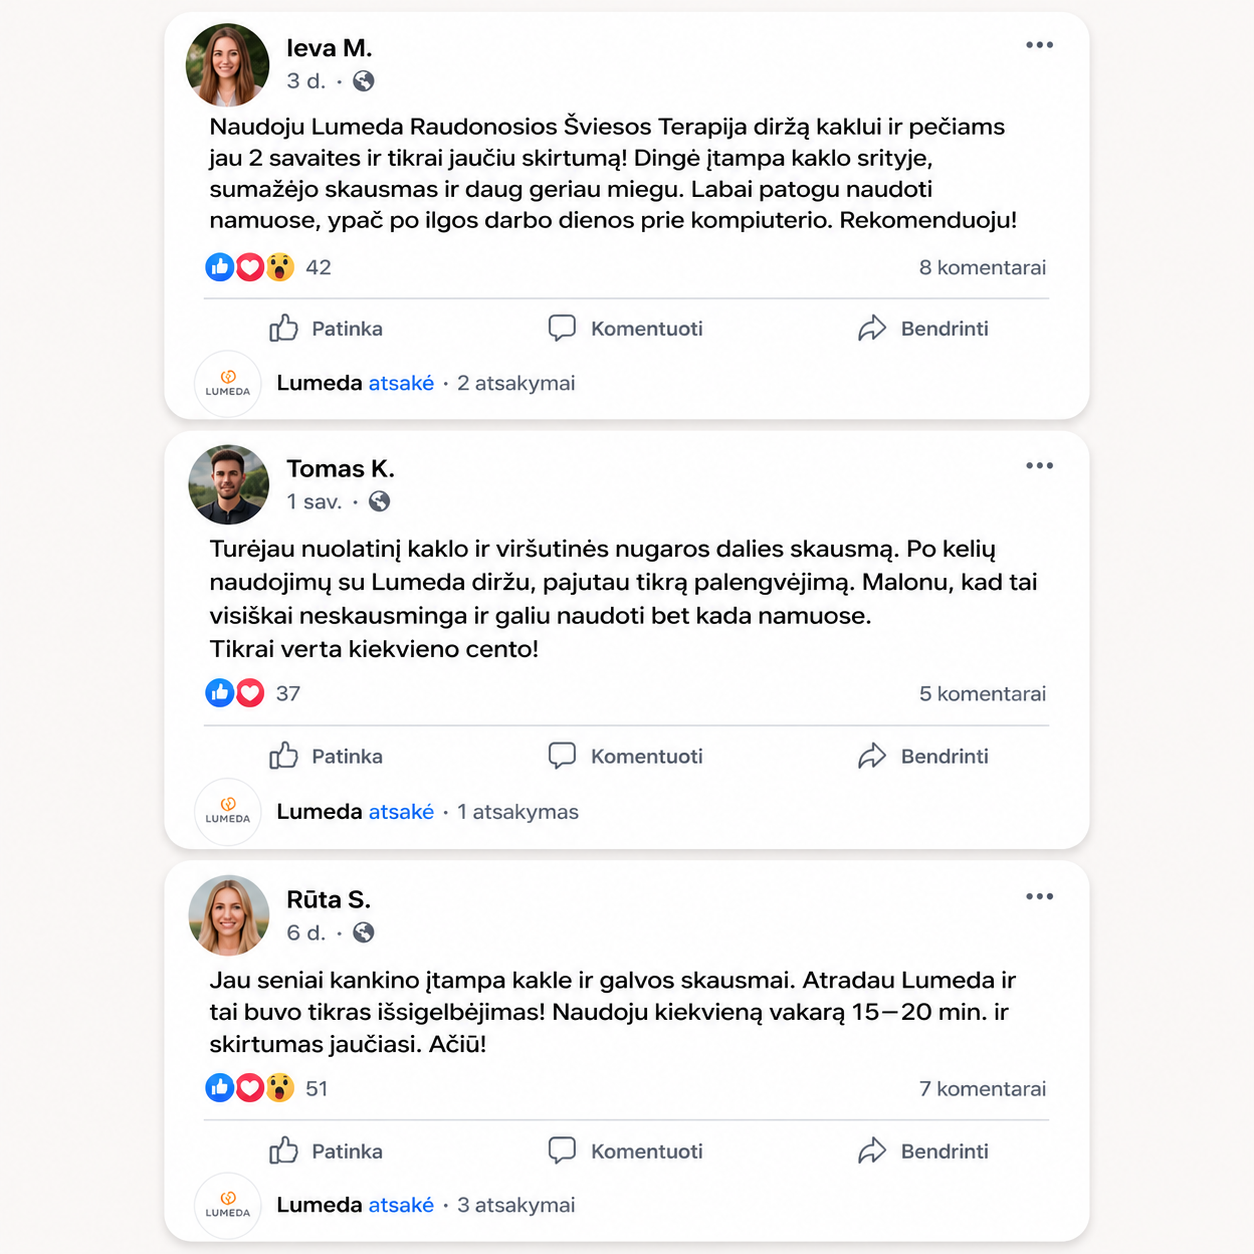Open three-dot menu on Tomas K.'s post
Screen dimensions: 1254x1254
1039,466
